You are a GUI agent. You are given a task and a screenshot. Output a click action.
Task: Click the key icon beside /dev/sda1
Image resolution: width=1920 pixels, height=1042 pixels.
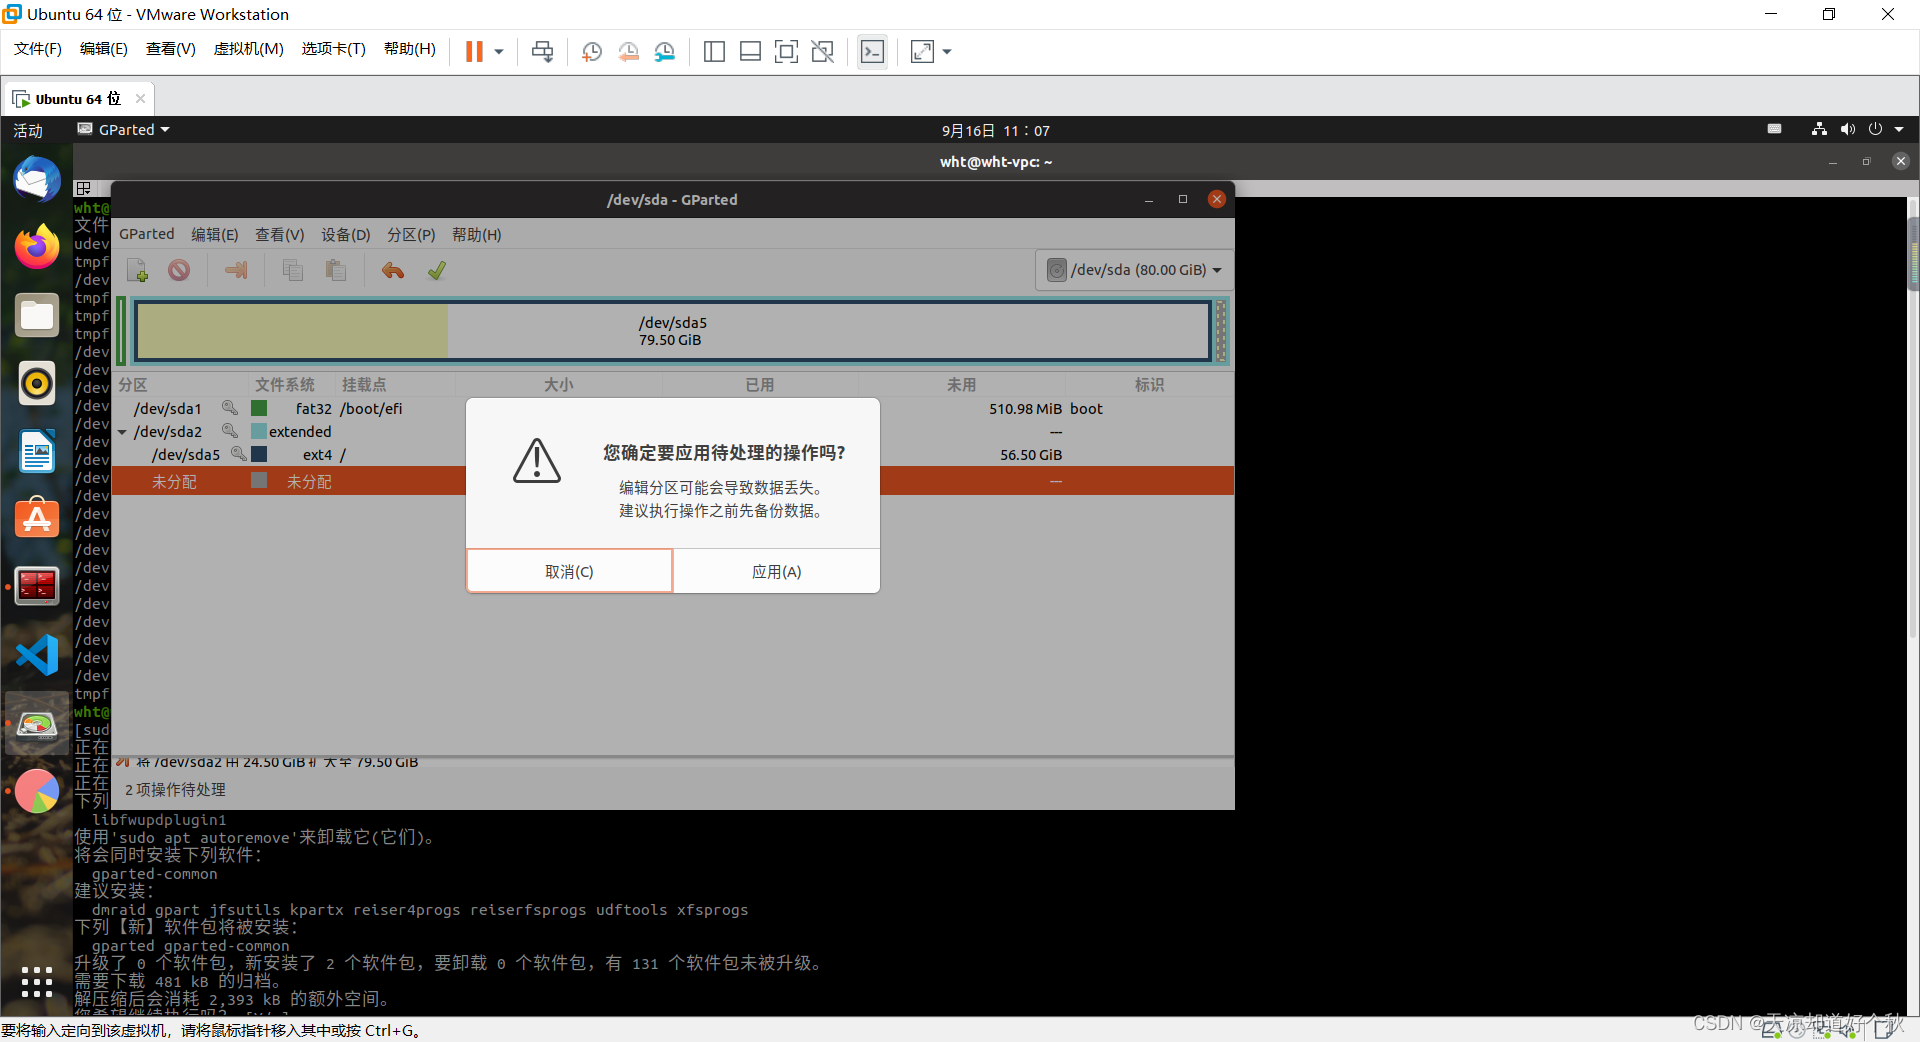click(x=230, y=408)
